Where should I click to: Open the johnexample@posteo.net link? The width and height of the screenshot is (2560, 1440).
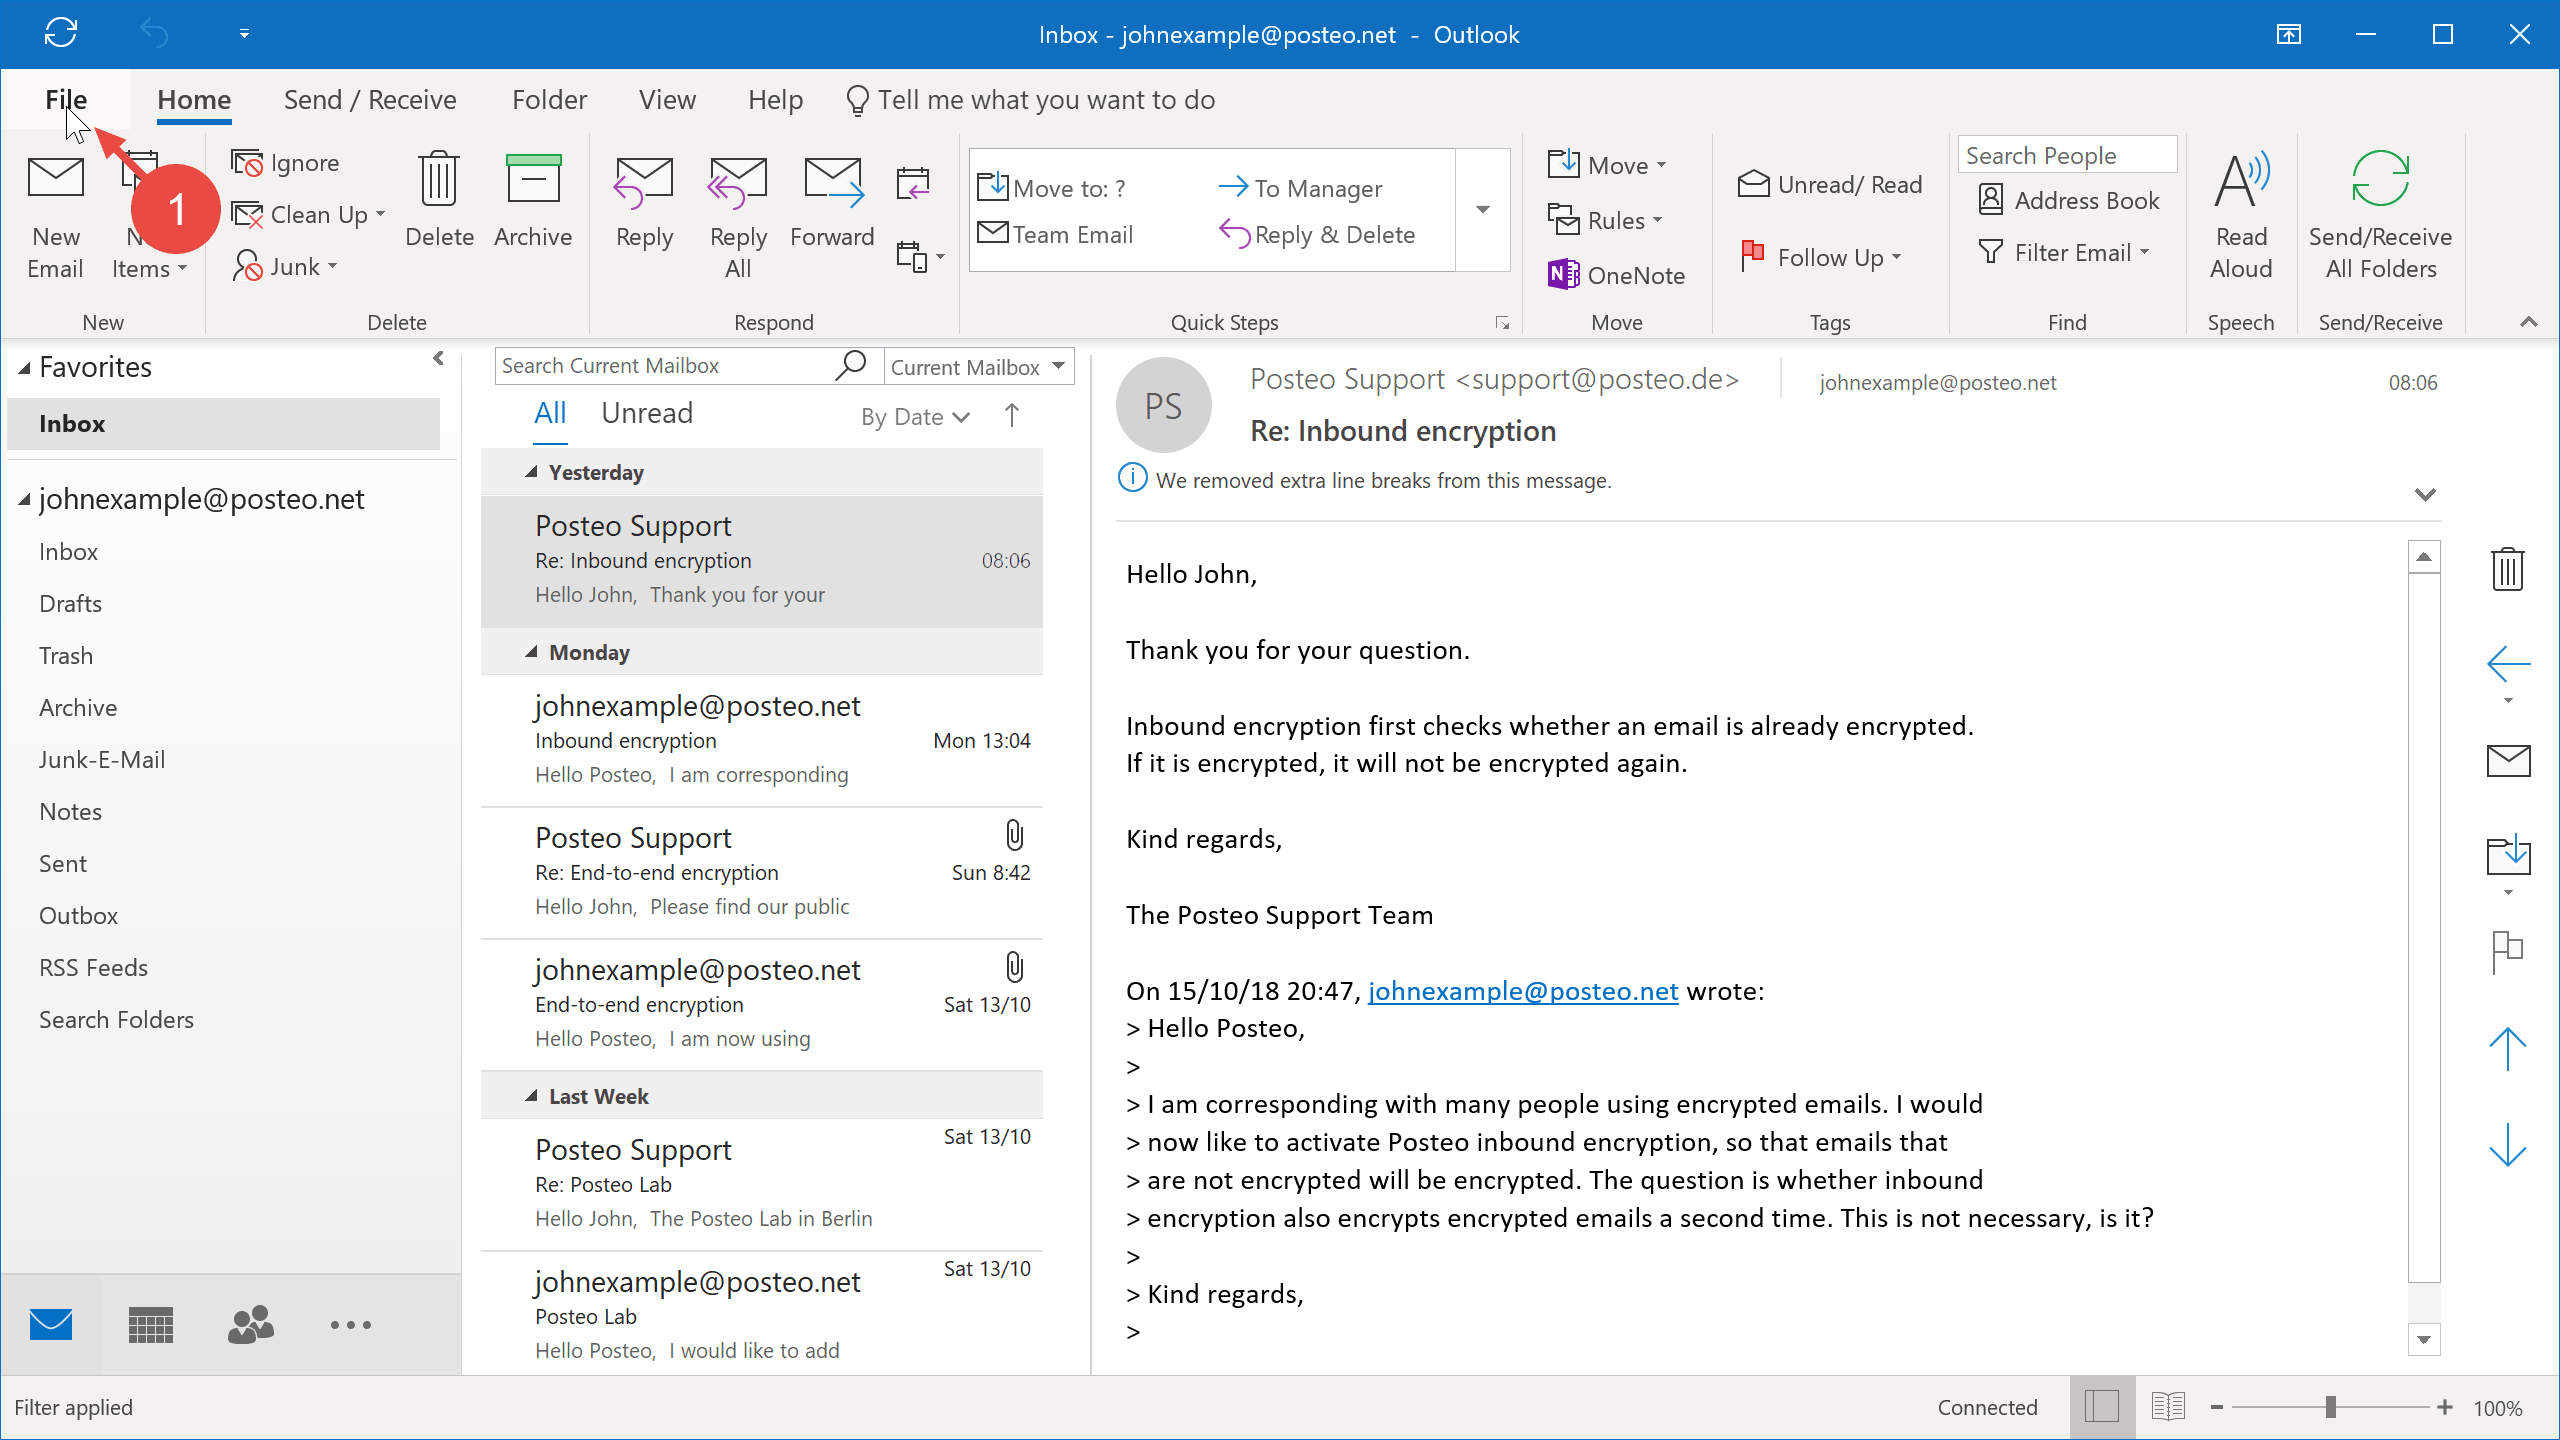coord(1523,990)
